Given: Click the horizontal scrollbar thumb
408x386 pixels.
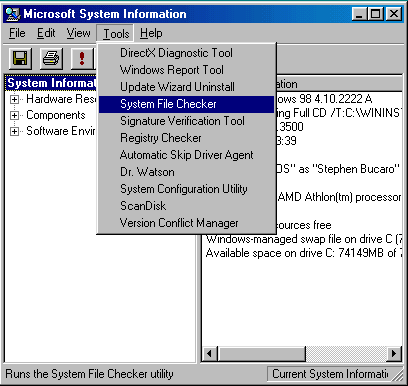Looking at the screenshot, I should point(262,354).
